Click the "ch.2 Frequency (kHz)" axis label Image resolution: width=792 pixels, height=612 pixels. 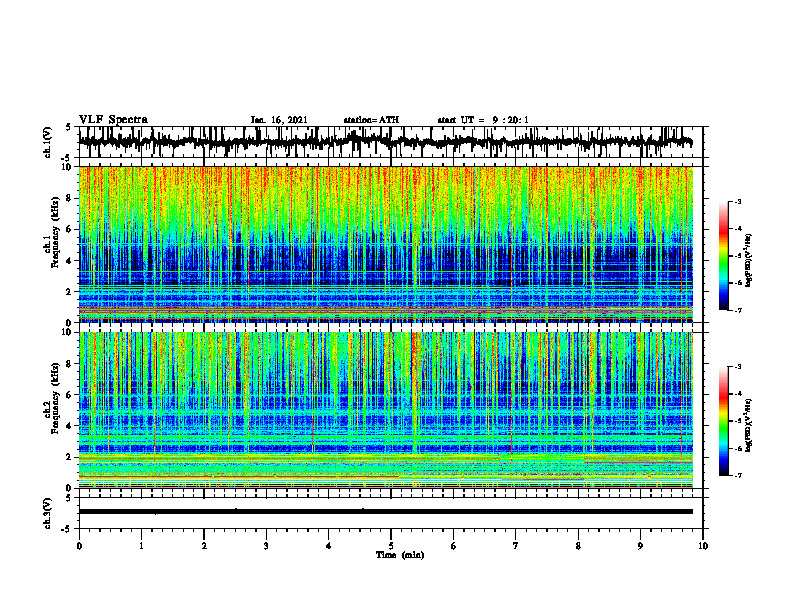[52, 398]
